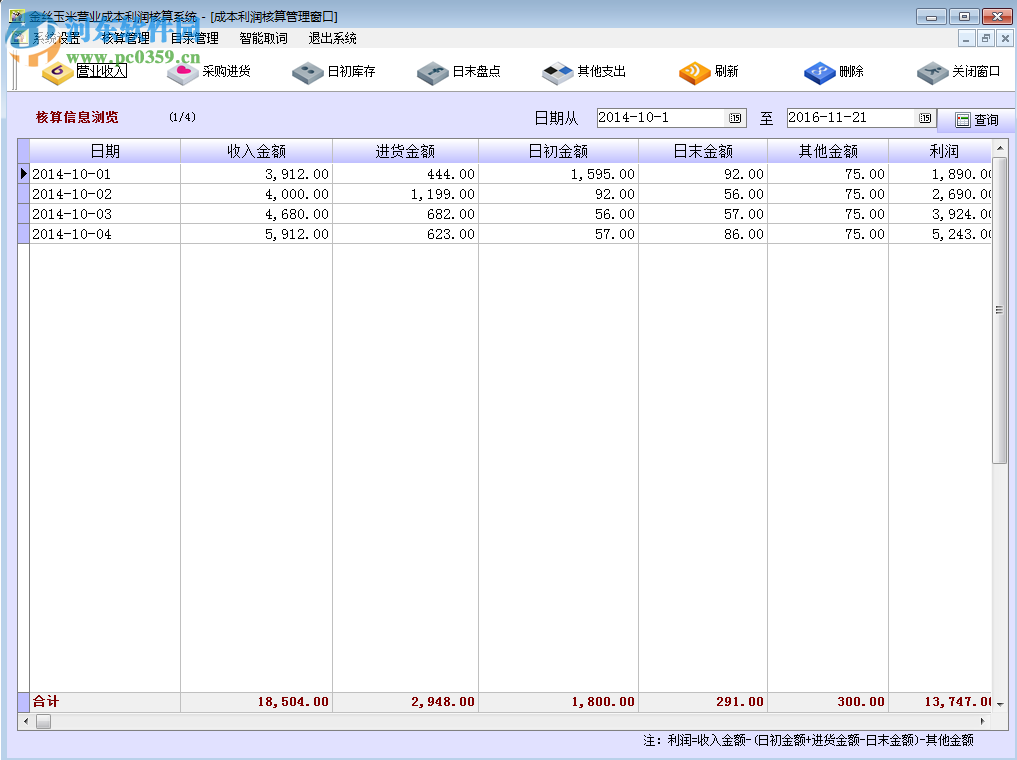Screen dimensions: 1017x760
Task: Delete the selected record using 删除
Action: [835, 72]
